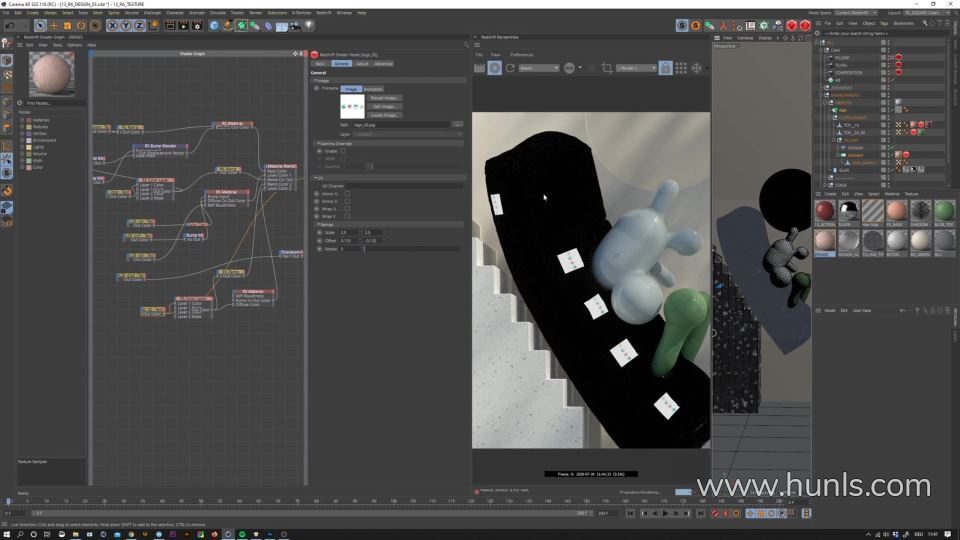Toggle the Y axis lock
960x540 pixels.
pyautogui.click(x=126, y=26)
